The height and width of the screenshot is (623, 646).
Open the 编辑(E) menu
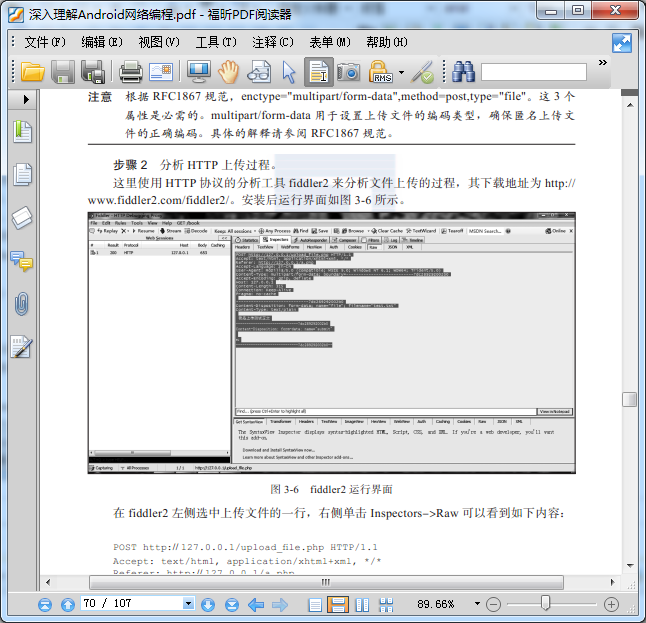tap(102, 42)
